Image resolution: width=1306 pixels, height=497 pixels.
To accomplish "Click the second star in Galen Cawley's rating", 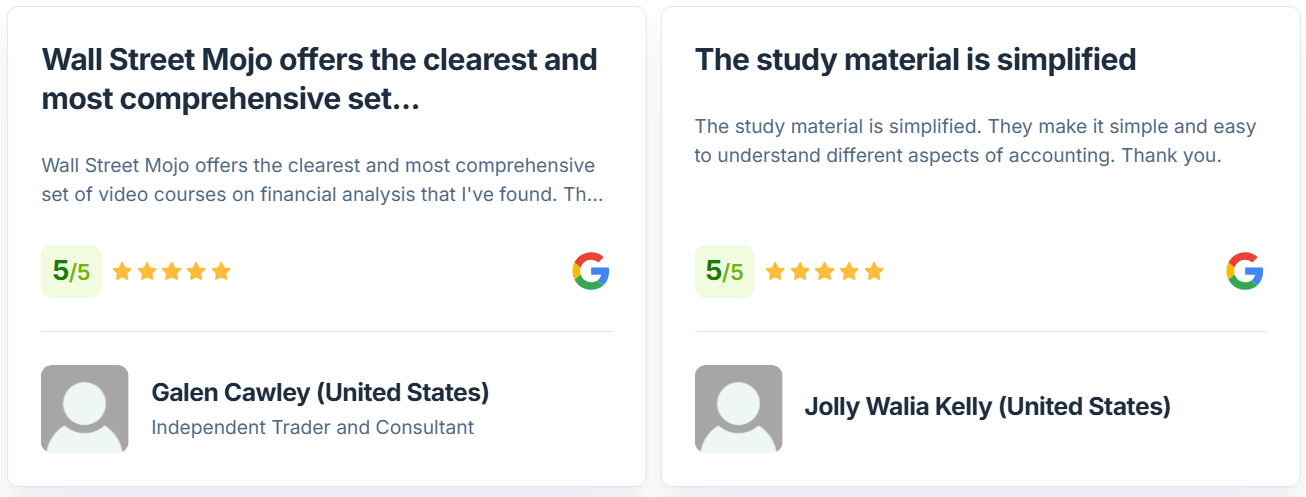I will pos(147,271).
